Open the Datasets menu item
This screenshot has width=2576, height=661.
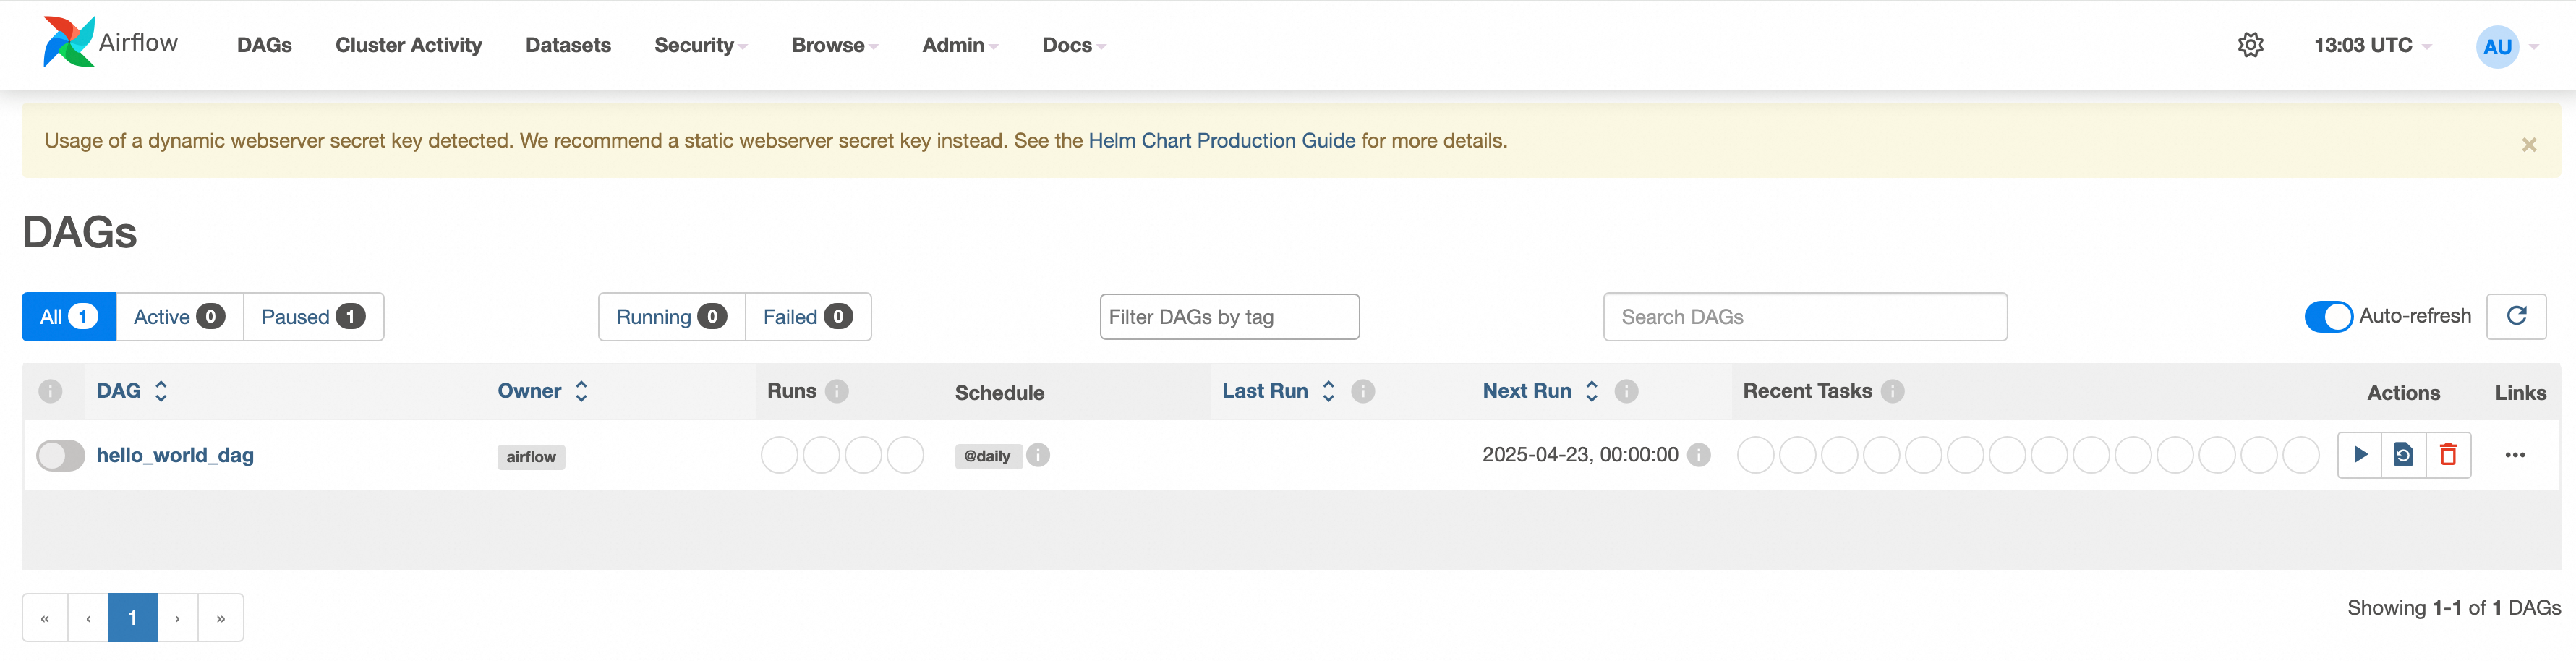coord(568,45)
